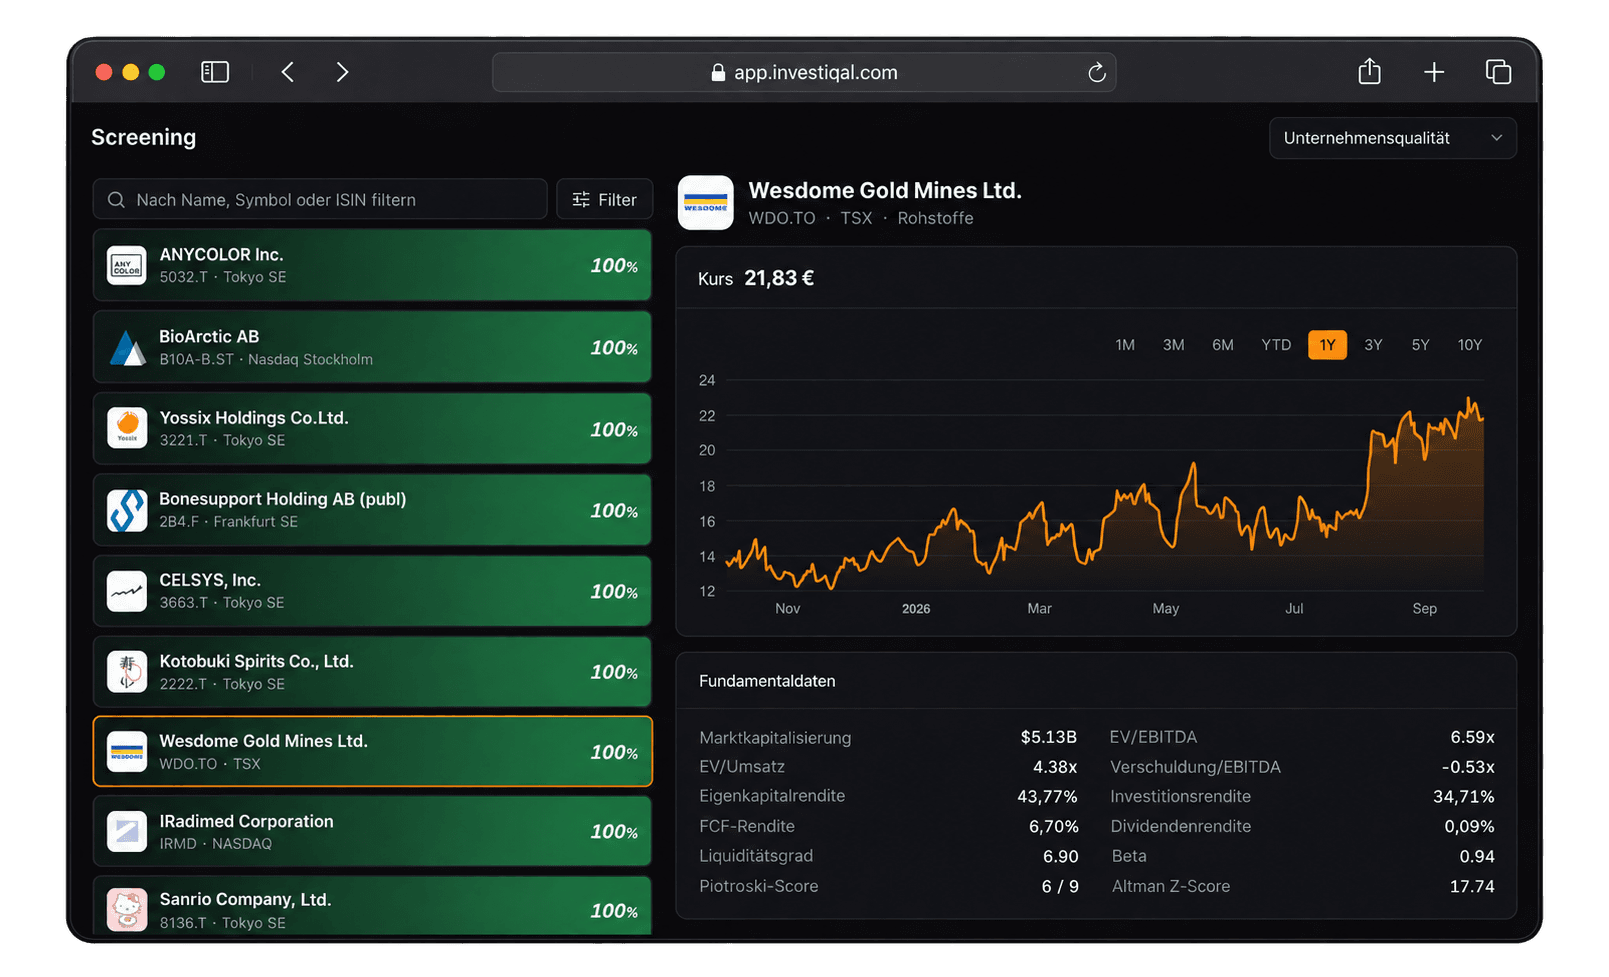Image resolution: width=1609 pixels, height=977 pixels.
Task: Click the ANYCOLOR Inc. company logo
Action: pos(127,265)
